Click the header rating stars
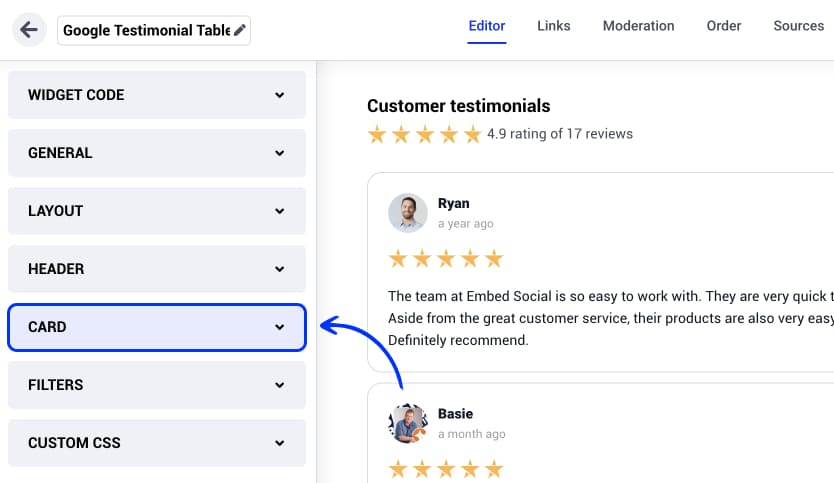The height and width of the screenshot is (483, 834). pyautogui.click(x=424, y=135)
